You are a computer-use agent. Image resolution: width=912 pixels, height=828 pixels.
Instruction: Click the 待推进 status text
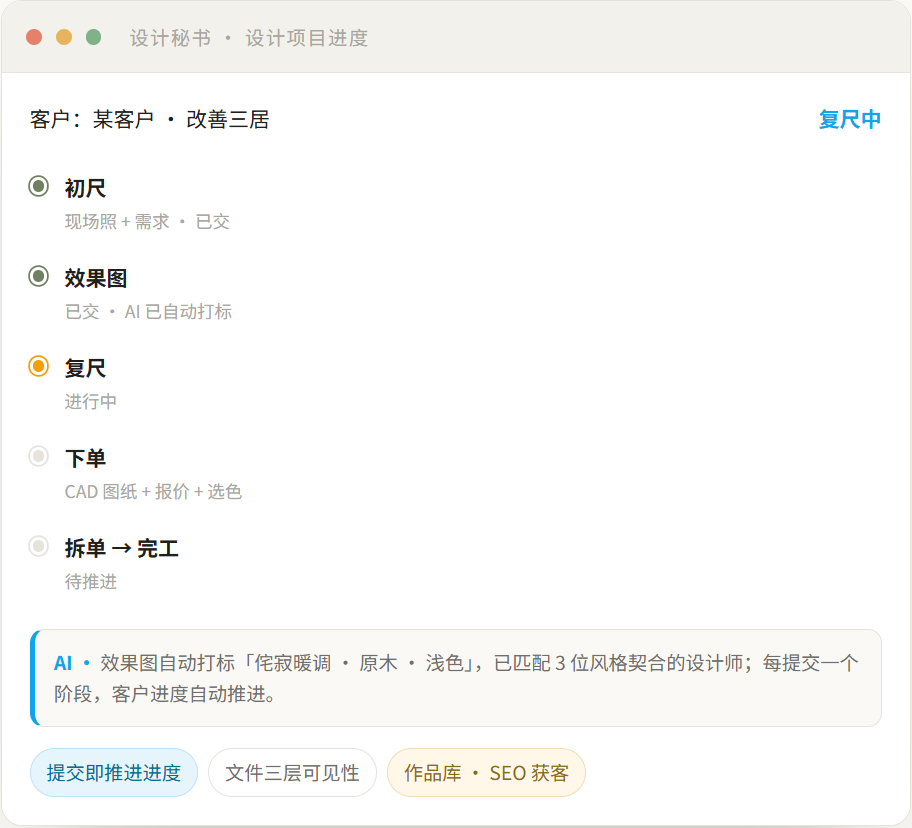point(91,582)
